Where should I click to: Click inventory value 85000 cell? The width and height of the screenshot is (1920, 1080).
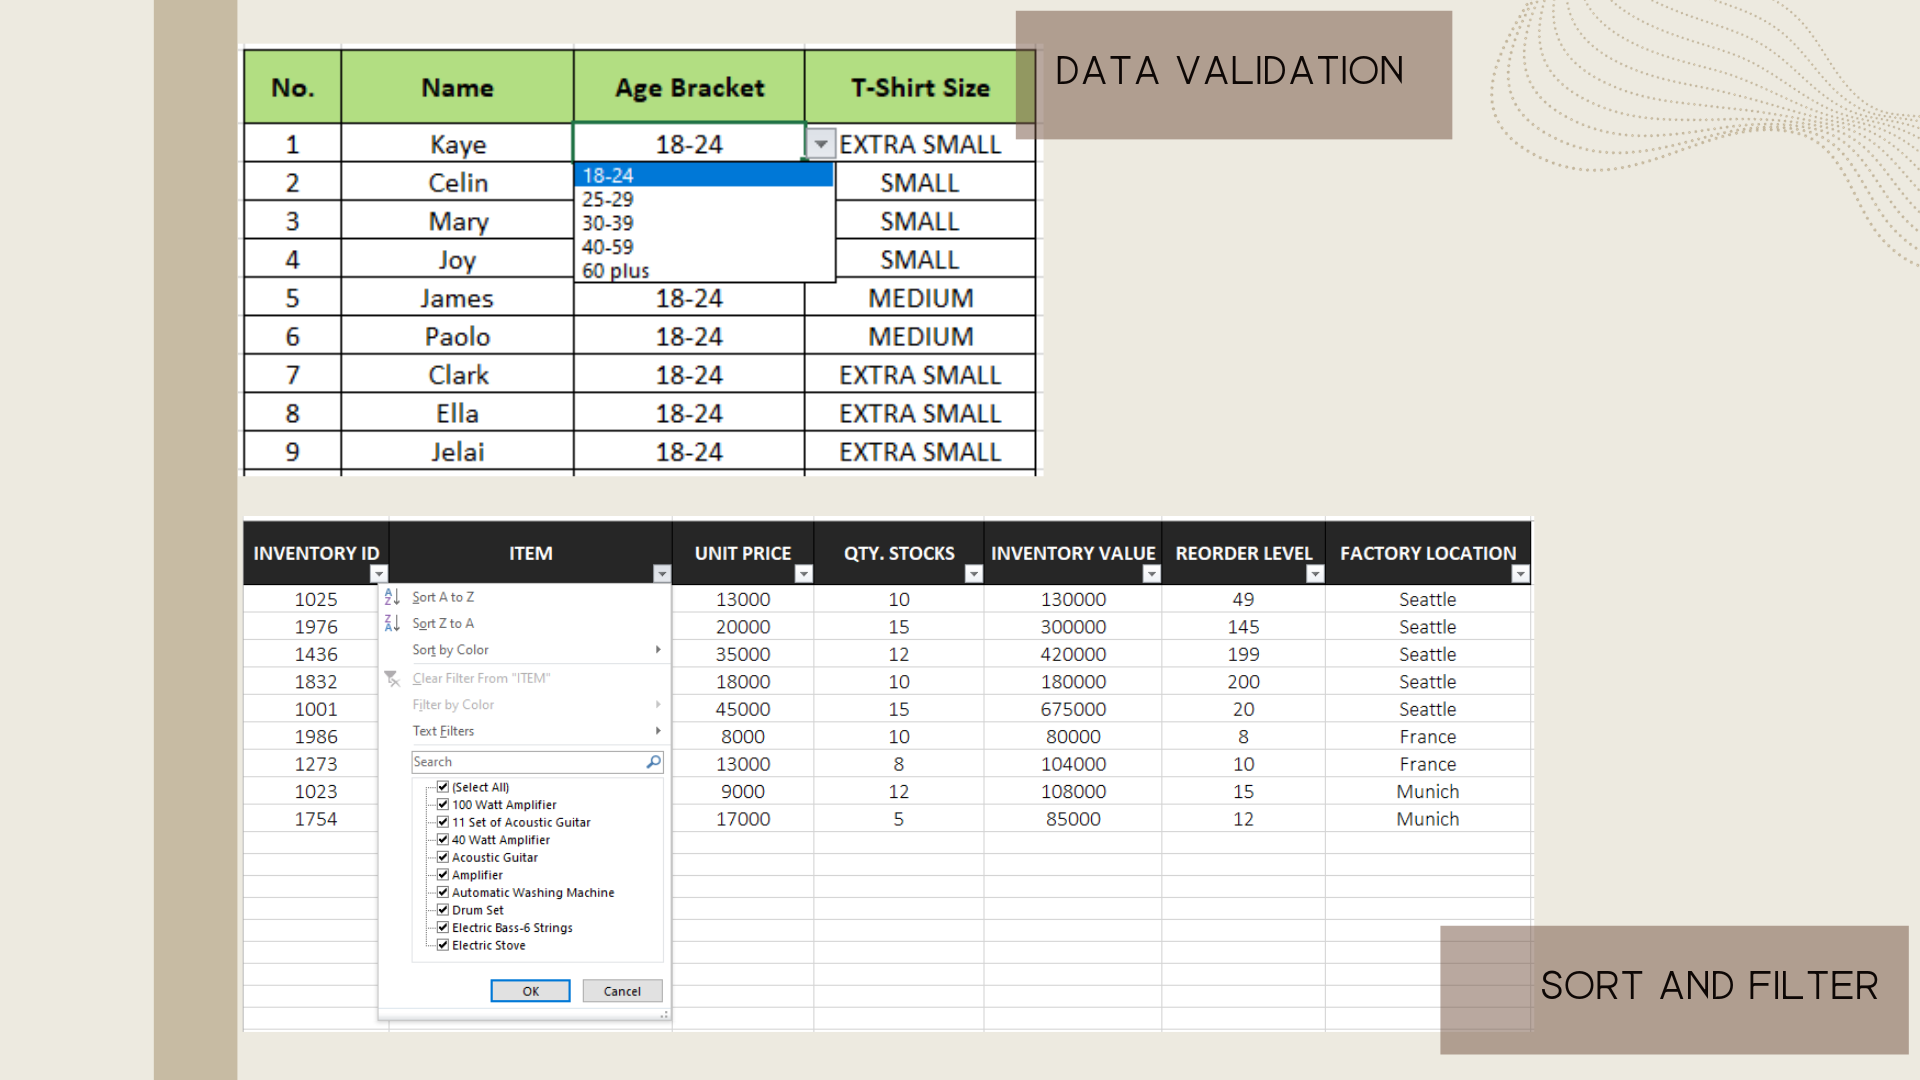pos(1073,819)
